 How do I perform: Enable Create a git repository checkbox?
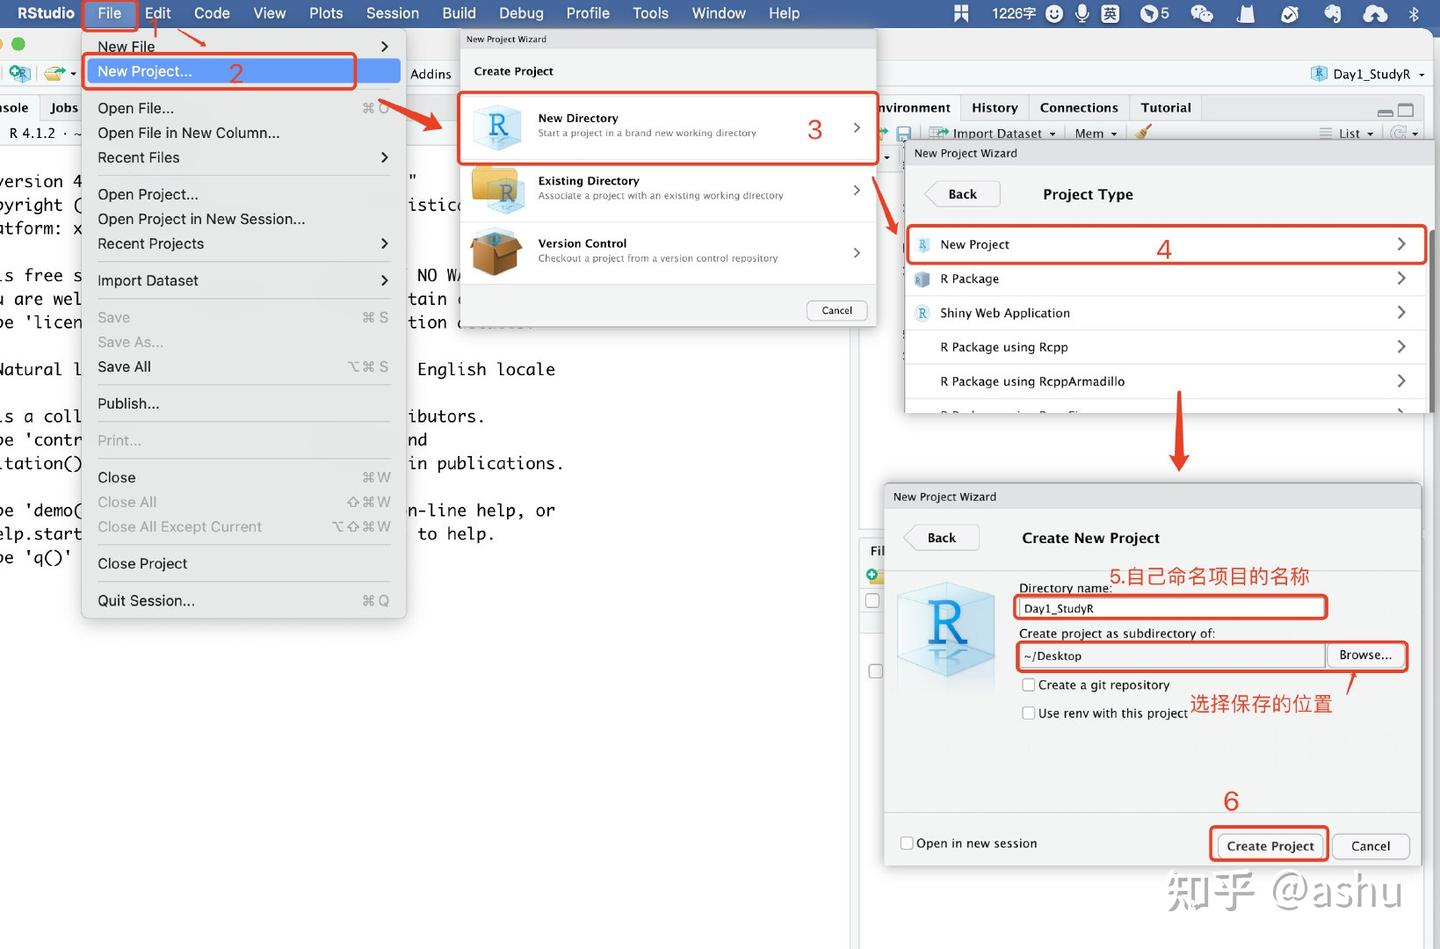[x=1028, y=685]
